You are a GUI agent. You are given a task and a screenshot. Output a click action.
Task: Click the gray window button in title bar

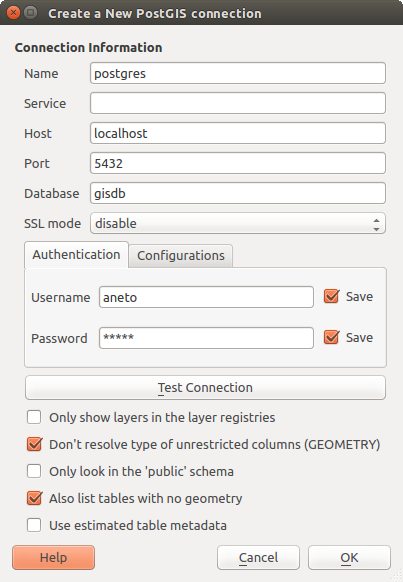coord(31,13)
